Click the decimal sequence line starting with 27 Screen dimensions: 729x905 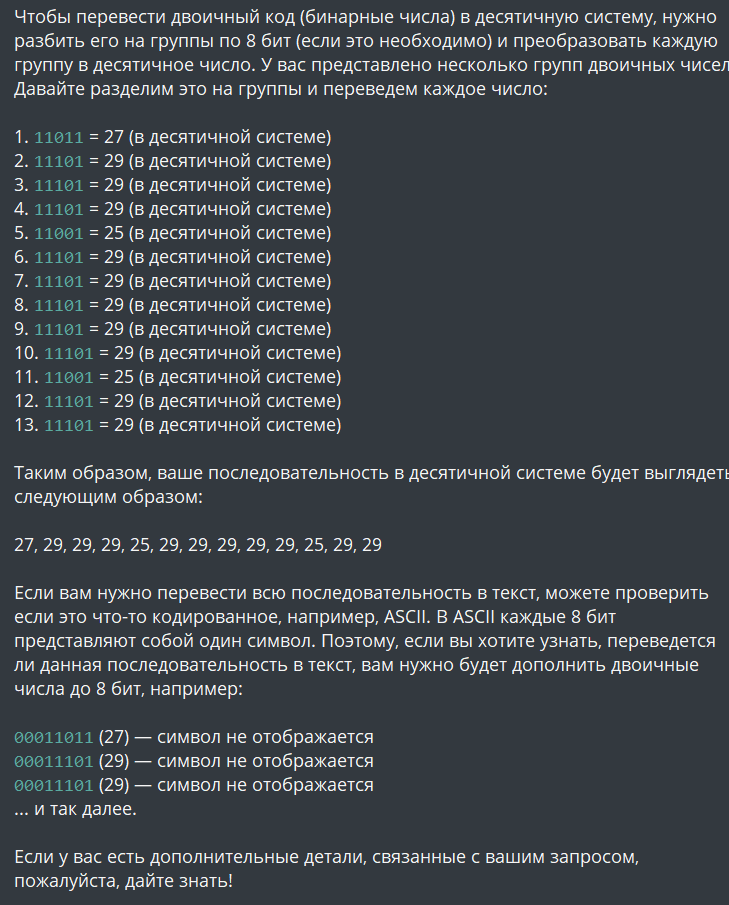click(x=198, y=545)
